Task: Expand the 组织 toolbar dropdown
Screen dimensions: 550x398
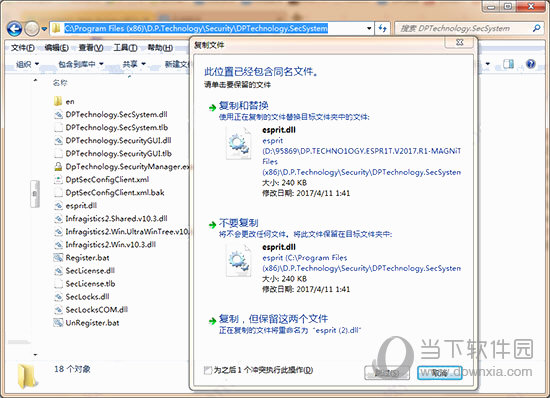Action: 27,64
